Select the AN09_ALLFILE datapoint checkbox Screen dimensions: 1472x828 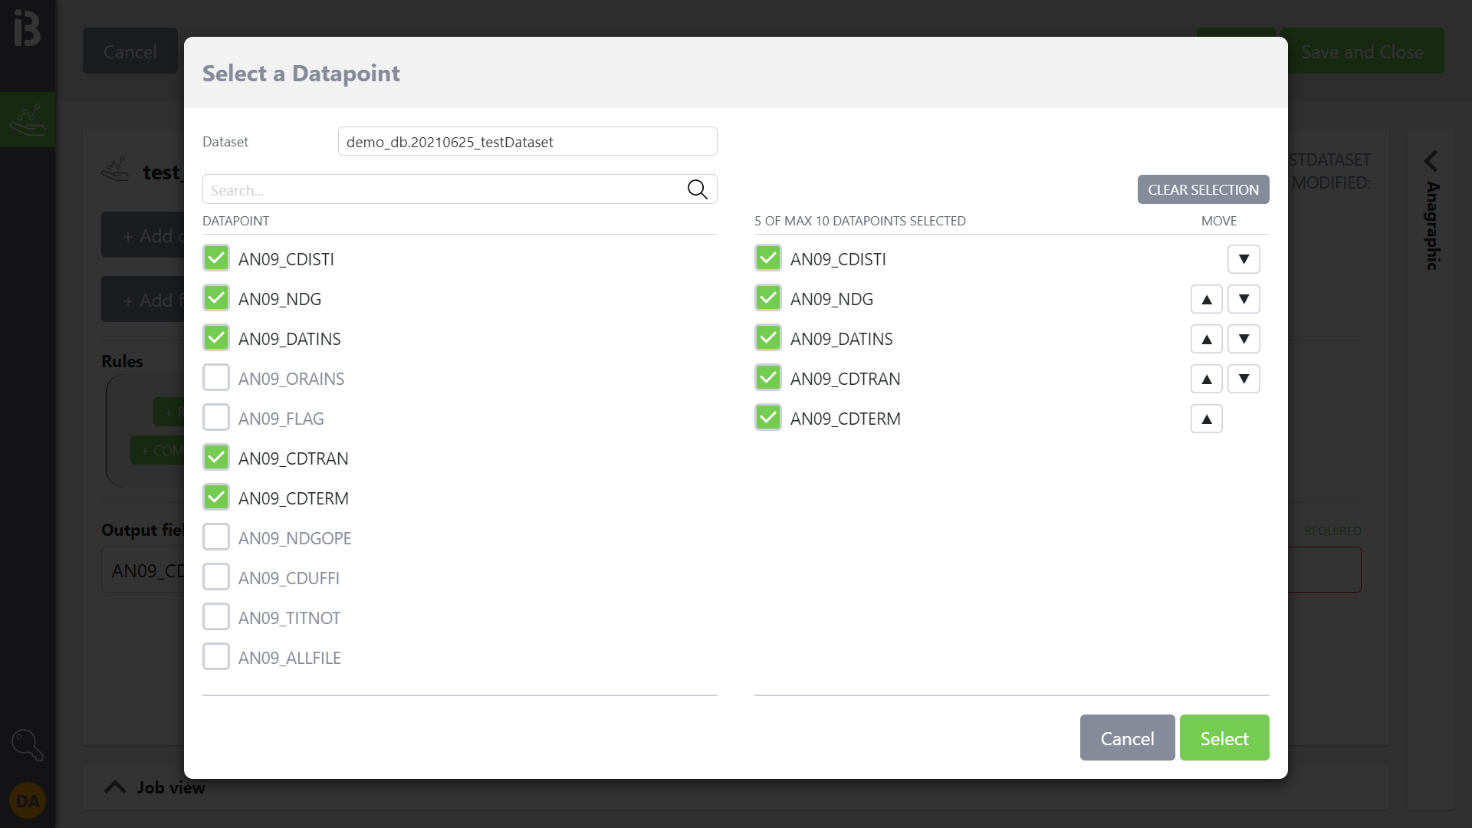point(216,657)
